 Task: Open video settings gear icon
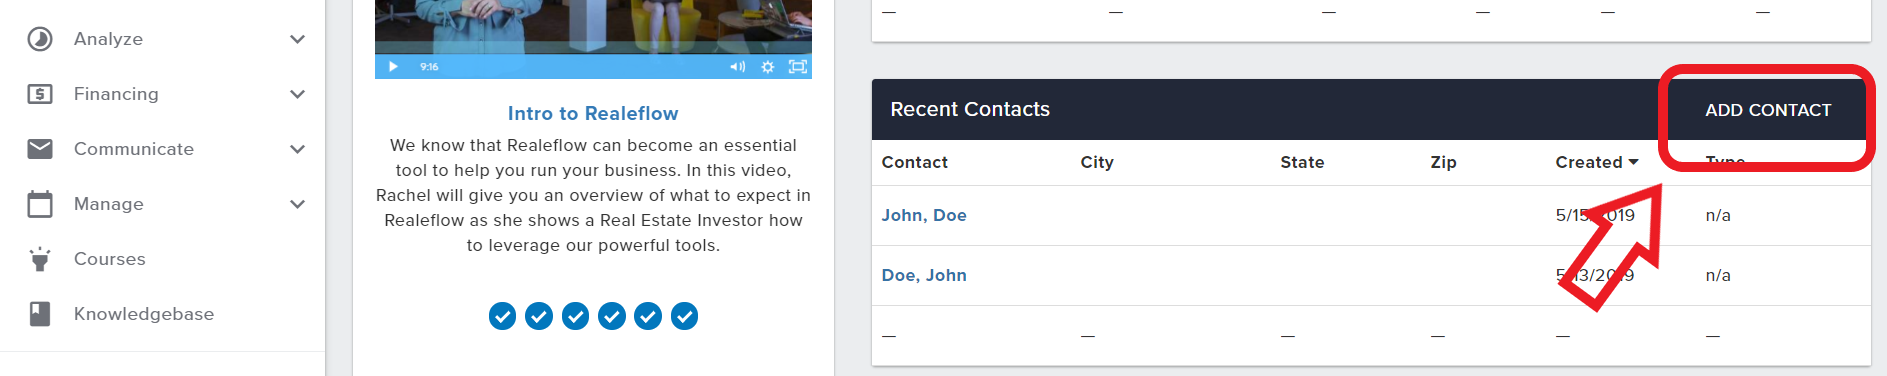click(x=768, y=67)
